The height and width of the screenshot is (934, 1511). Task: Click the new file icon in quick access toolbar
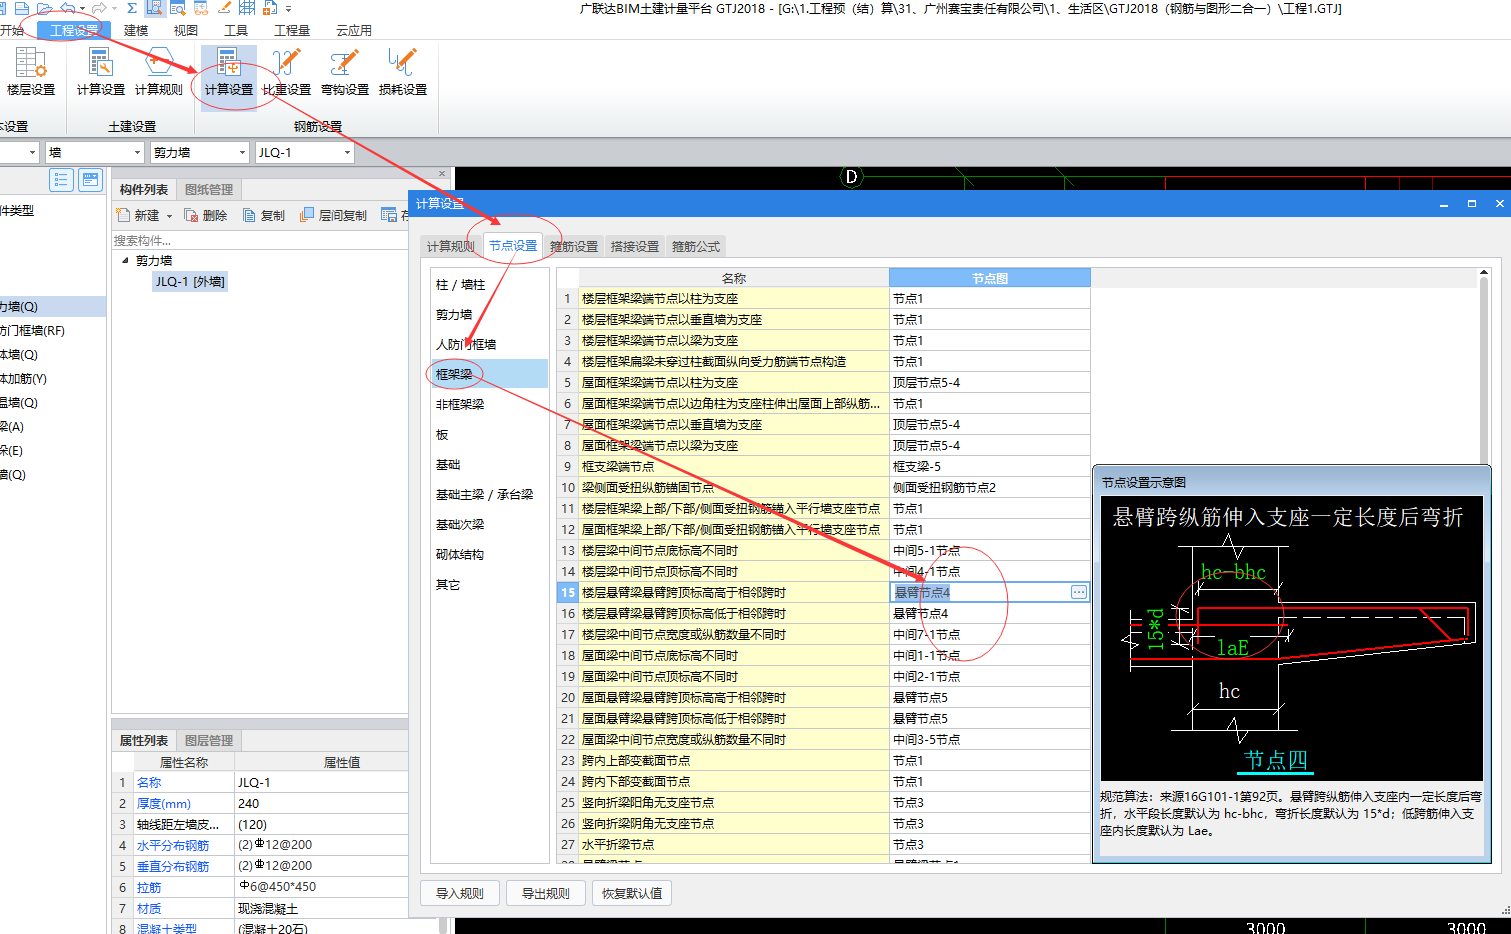[x=21, y=8]
